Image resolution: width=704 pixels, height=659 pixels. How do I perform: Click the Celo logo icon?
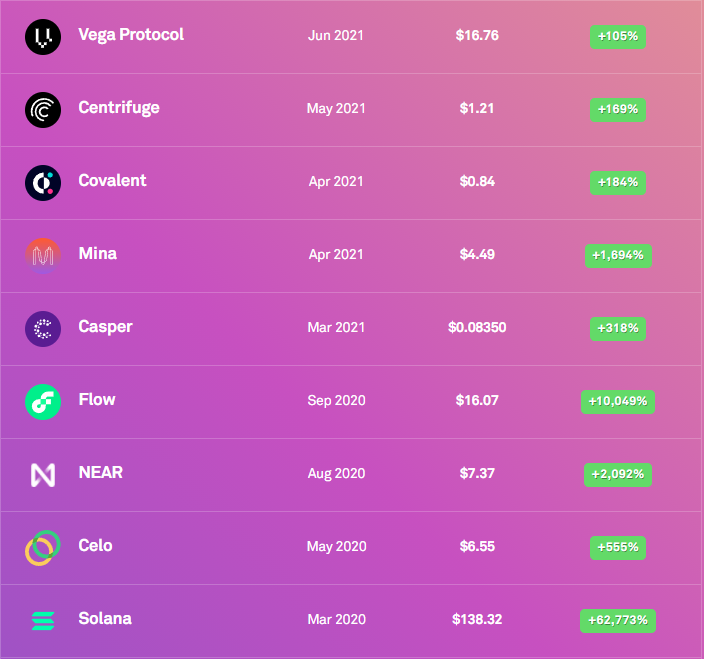[x=42, y=548]
